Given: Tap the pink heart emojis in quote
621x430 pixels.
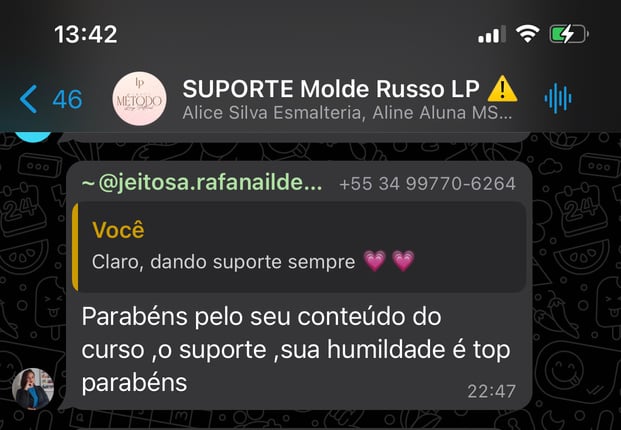Looking at the screenshot, I should [x=389, y=261].
